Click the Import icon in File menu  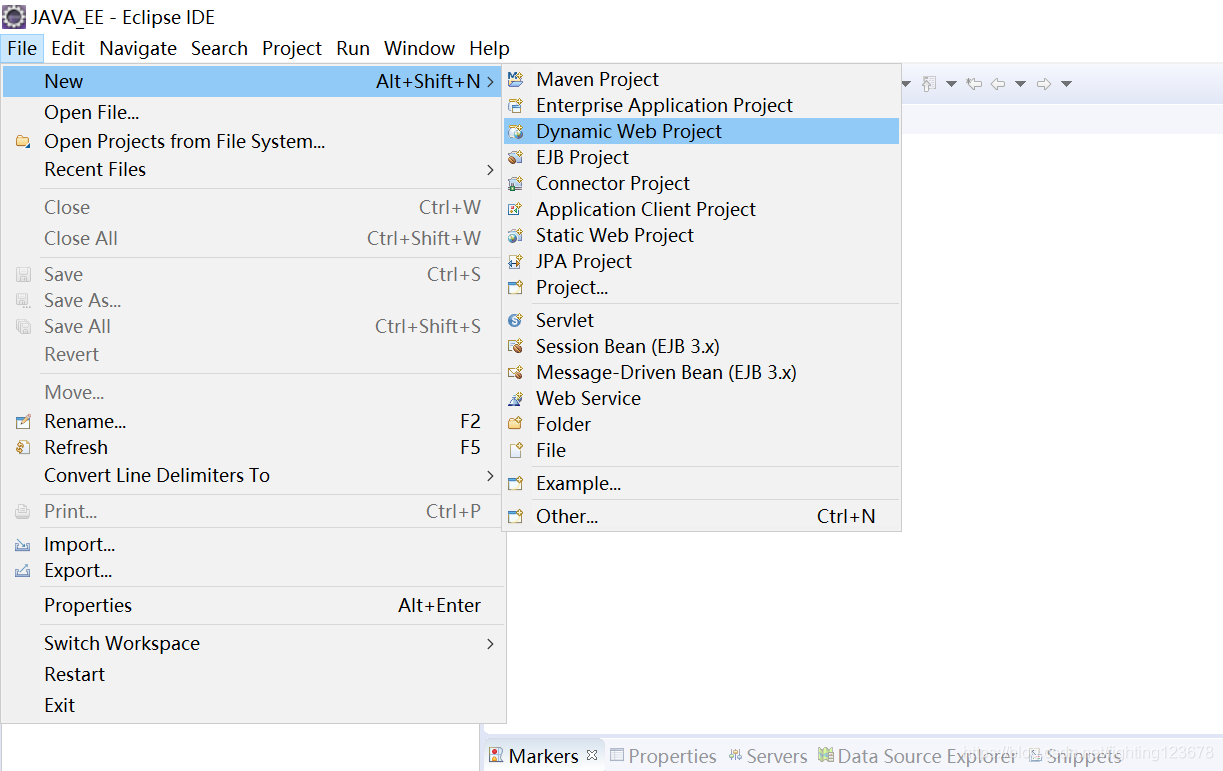(x=23, y=545)
